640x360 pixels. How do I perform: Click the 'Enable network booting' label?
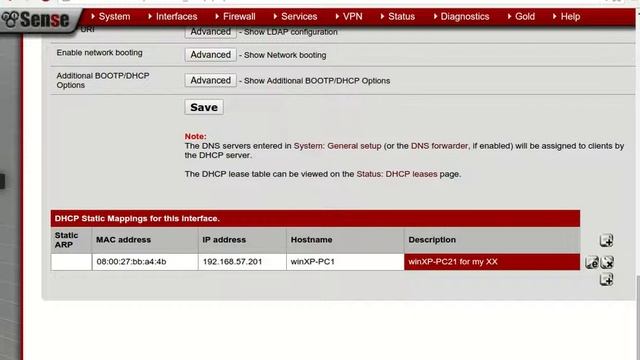point(100,53)
